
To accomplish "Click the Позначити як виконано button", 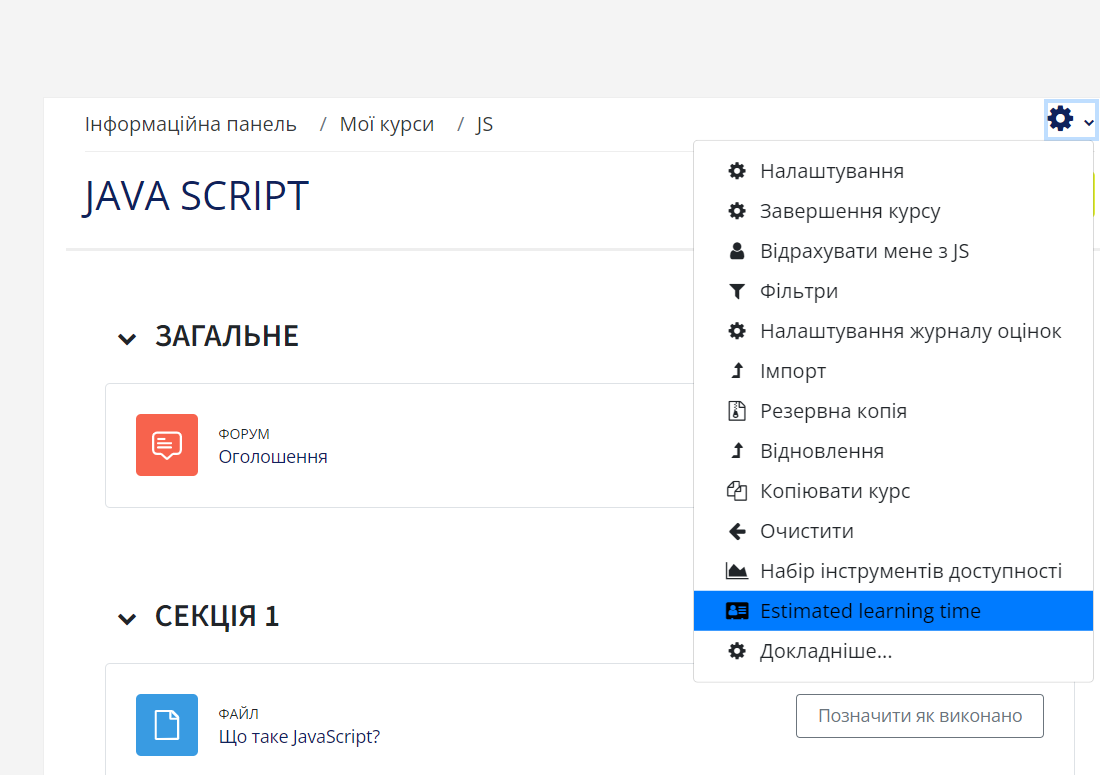I will pyautogui.click(x=919, y=715).
